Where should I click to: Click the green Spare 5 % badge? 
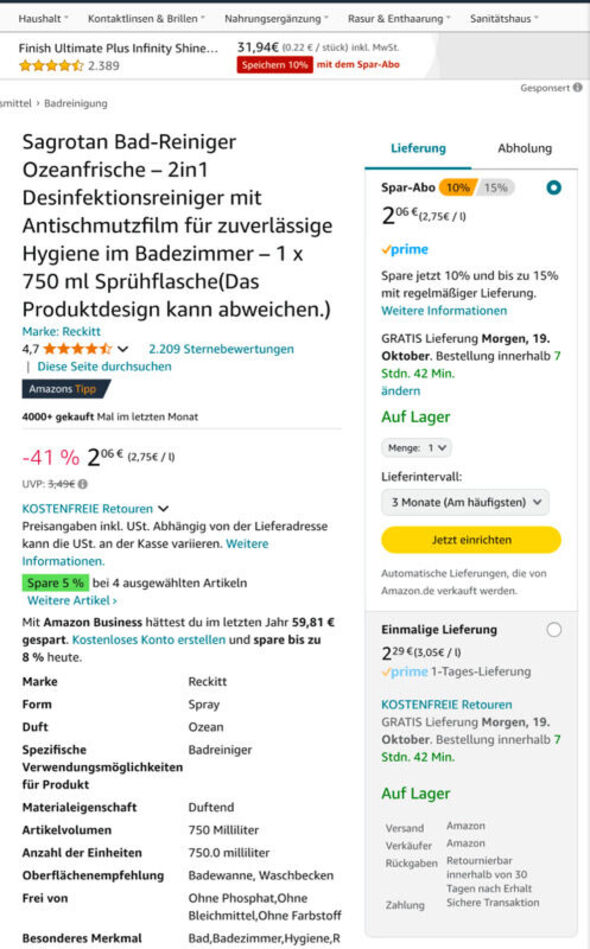pos(56,583)
